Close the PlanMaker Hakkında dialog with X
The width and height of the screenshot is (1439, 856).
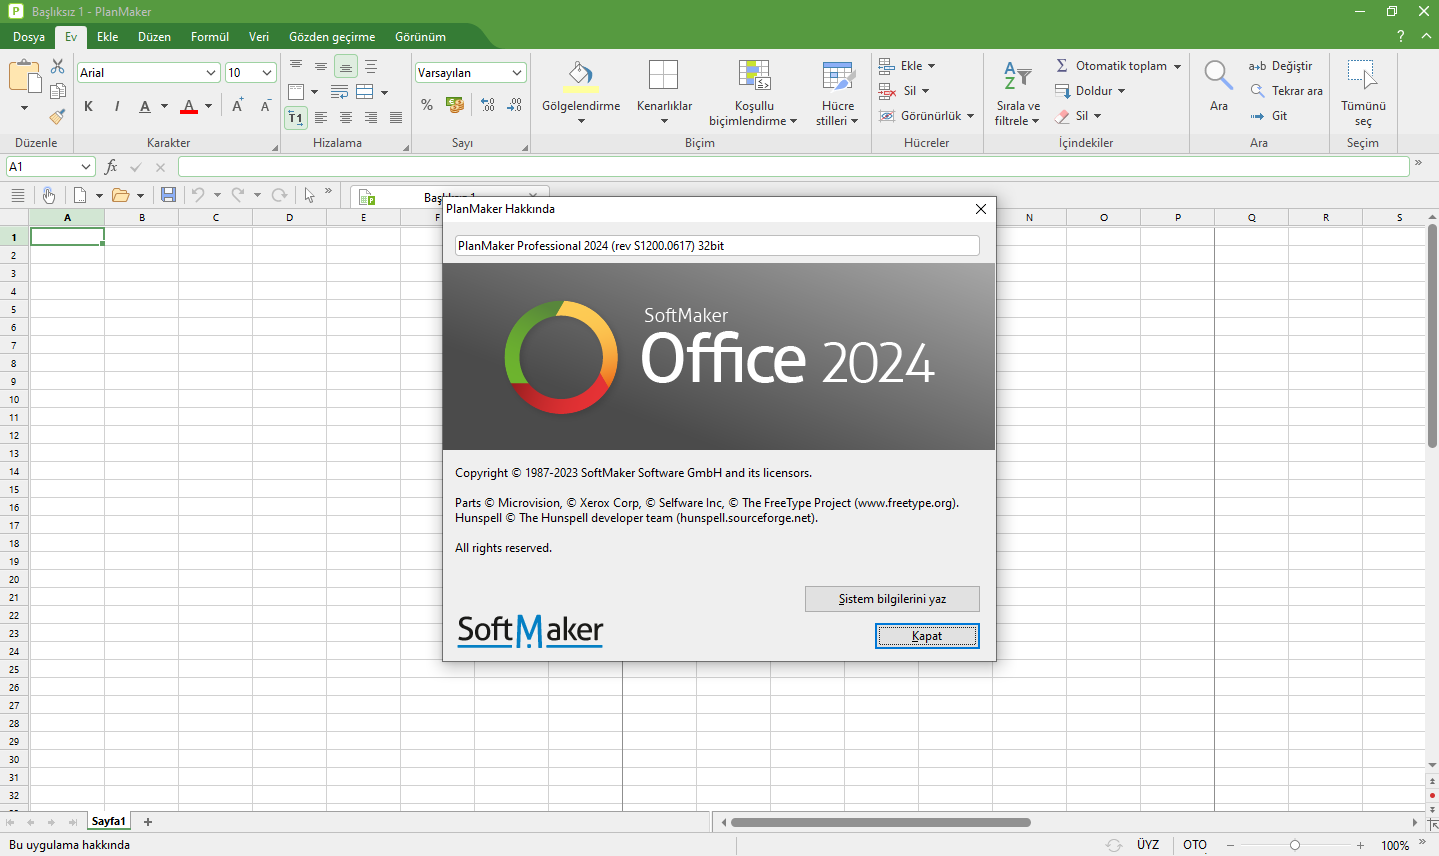click(x=981, y=209)
